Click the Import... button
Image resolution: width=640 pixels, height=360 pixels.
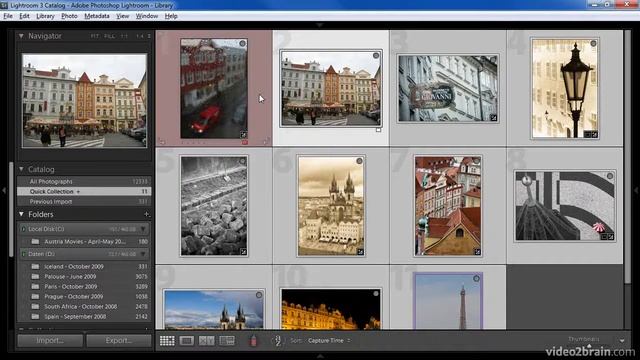click(50, 340)
